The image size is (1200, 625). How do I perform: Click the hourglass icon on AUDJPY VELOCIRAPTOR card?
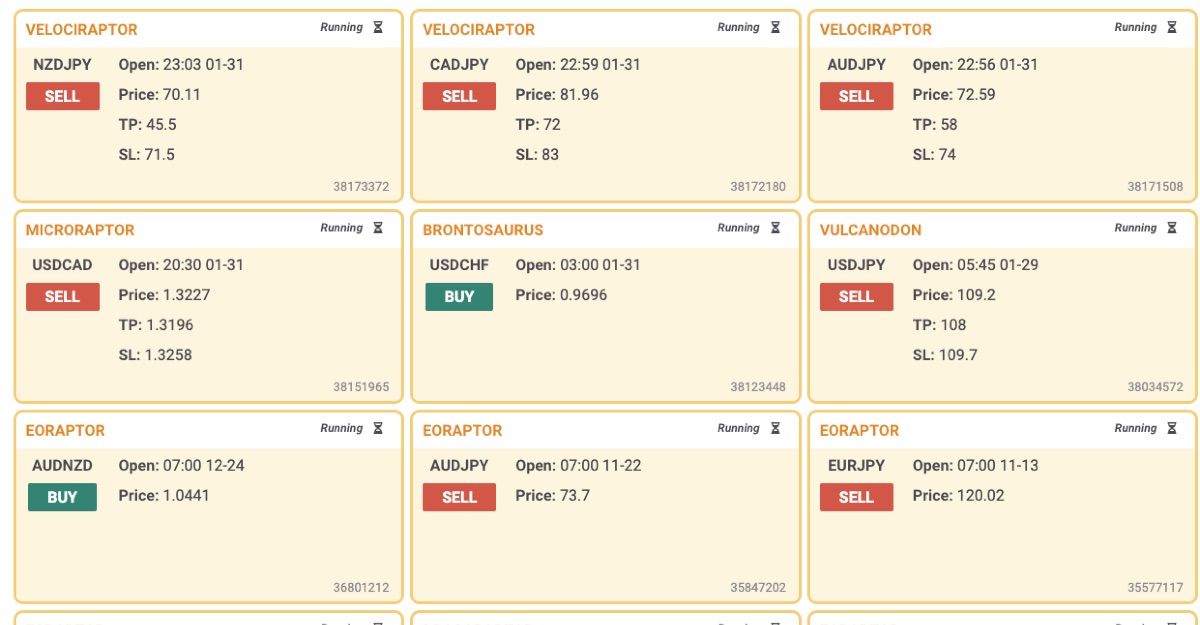1171,28
